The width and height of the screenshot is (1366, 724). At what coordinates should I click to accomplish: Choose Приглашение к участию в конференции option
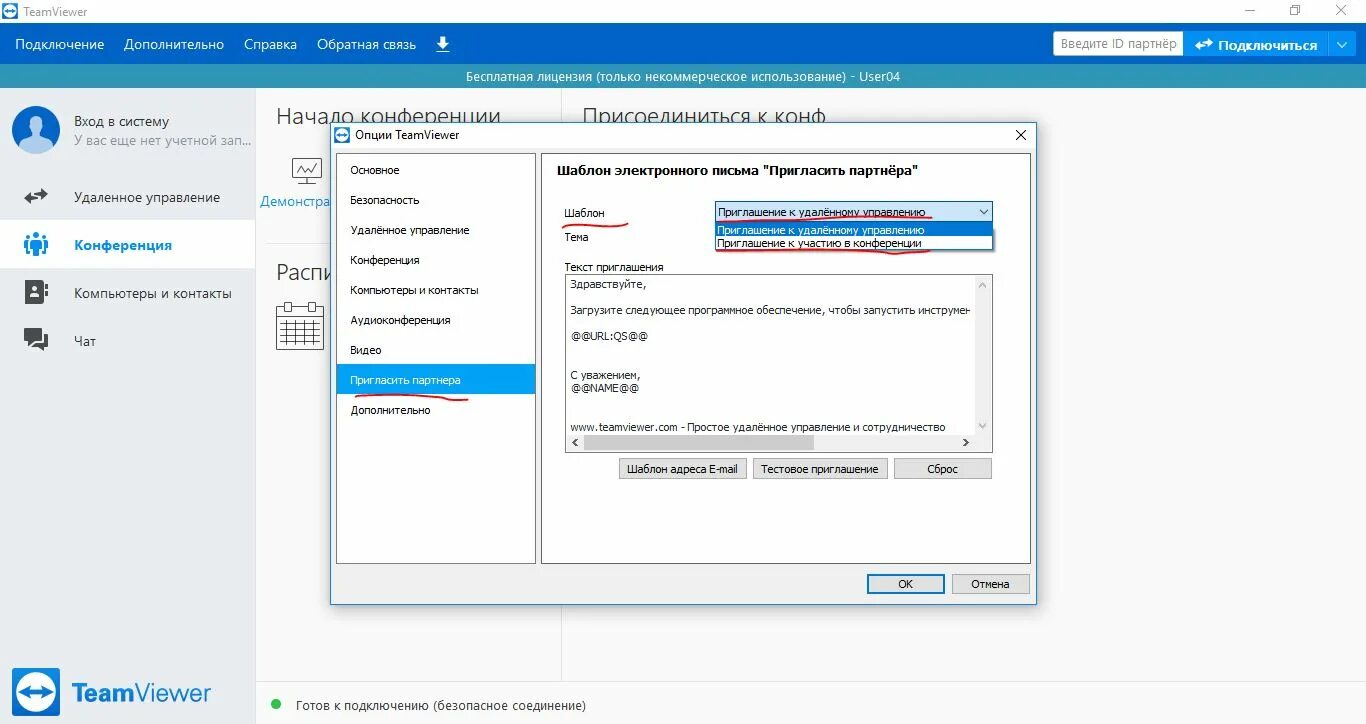pyautogui.click(x=854, y=243)
